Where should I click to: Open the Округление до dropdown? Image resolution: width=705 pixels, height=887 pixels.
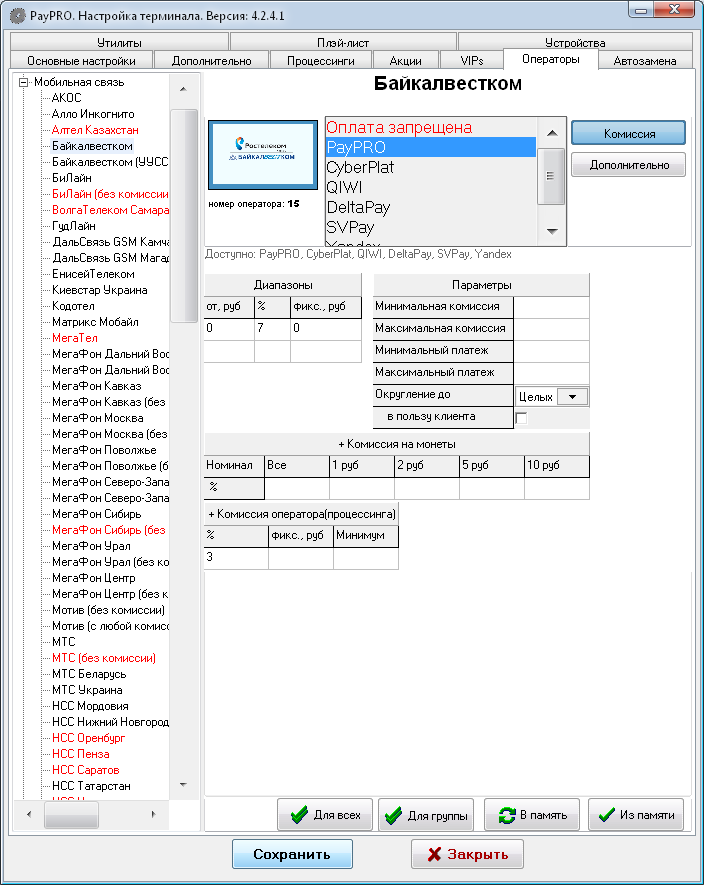click(x=572, y=397)
